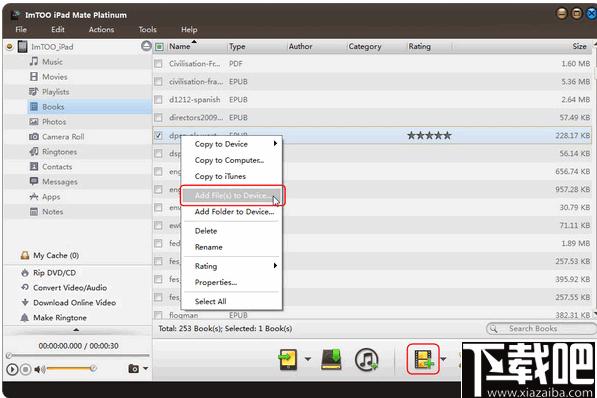This screenshot has width=597, height=398.
Task: Open the Ringtones category
Action: [x=59, y=152]
